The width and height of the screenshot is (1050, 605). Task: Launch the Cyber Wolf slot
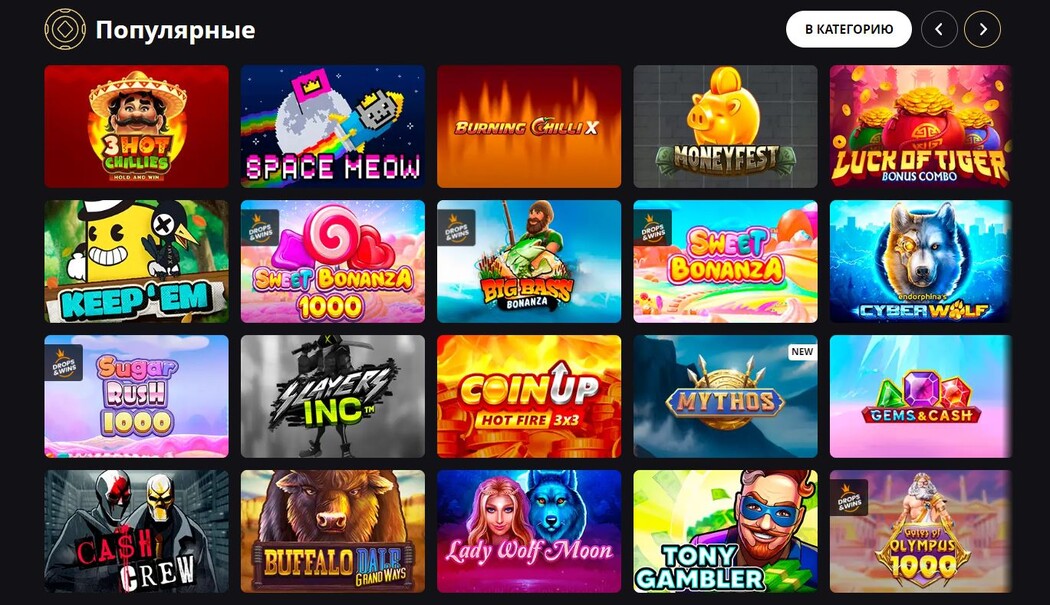tap(921, 261)
